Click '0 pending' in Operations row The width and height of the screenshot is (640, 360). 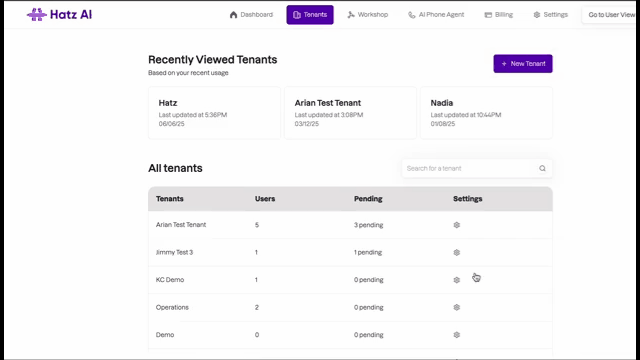[369, 307]
